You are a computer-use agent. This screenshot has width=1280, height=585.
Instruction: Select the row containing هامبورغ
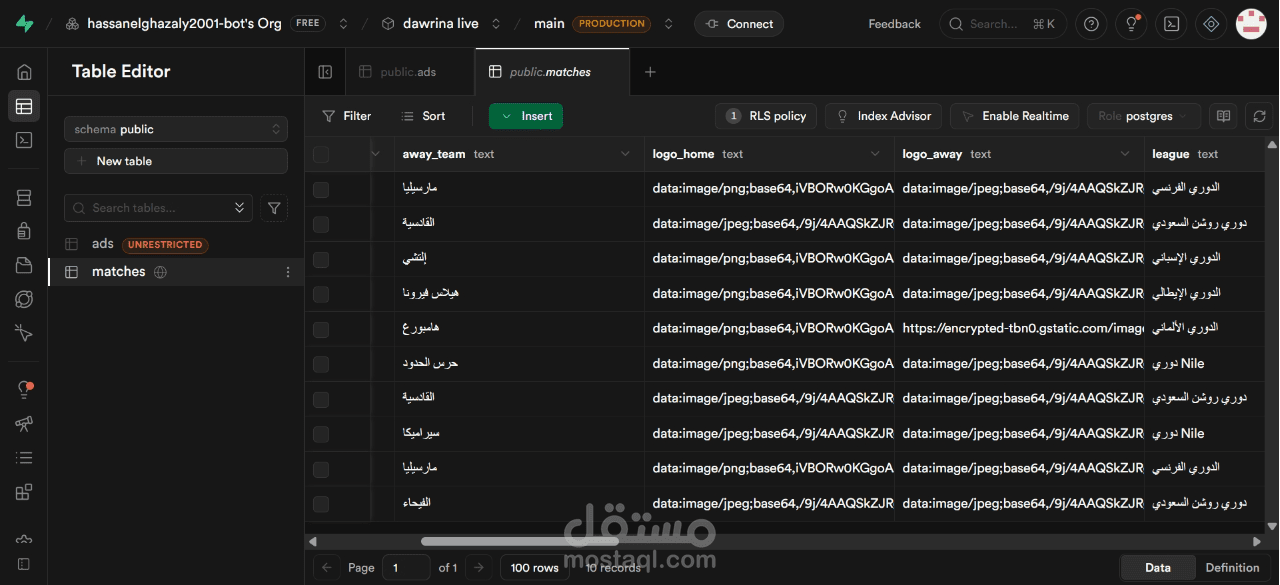coord(321,329)
